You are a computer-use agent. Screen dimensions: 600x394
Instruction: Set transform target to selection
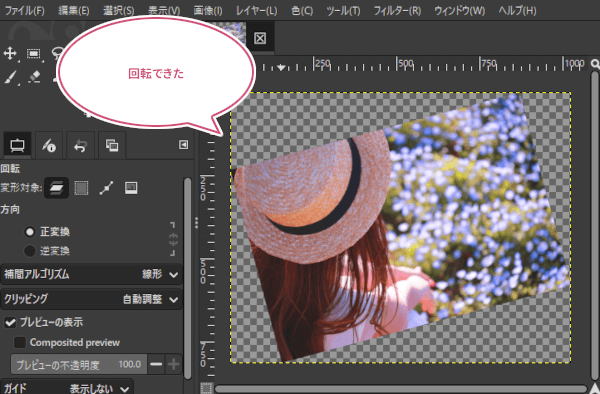(81, 188)
